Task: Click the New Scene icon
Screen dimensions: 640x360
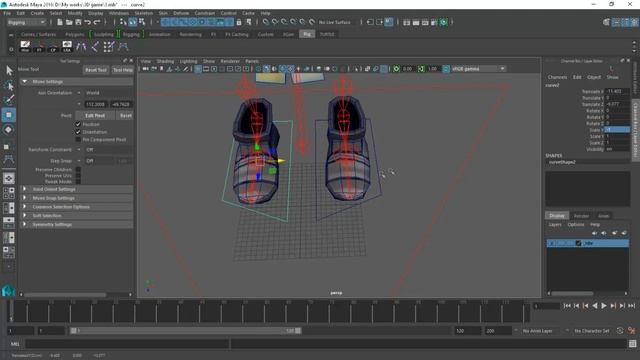Action: pyautogui.click(x=60, y=22)
